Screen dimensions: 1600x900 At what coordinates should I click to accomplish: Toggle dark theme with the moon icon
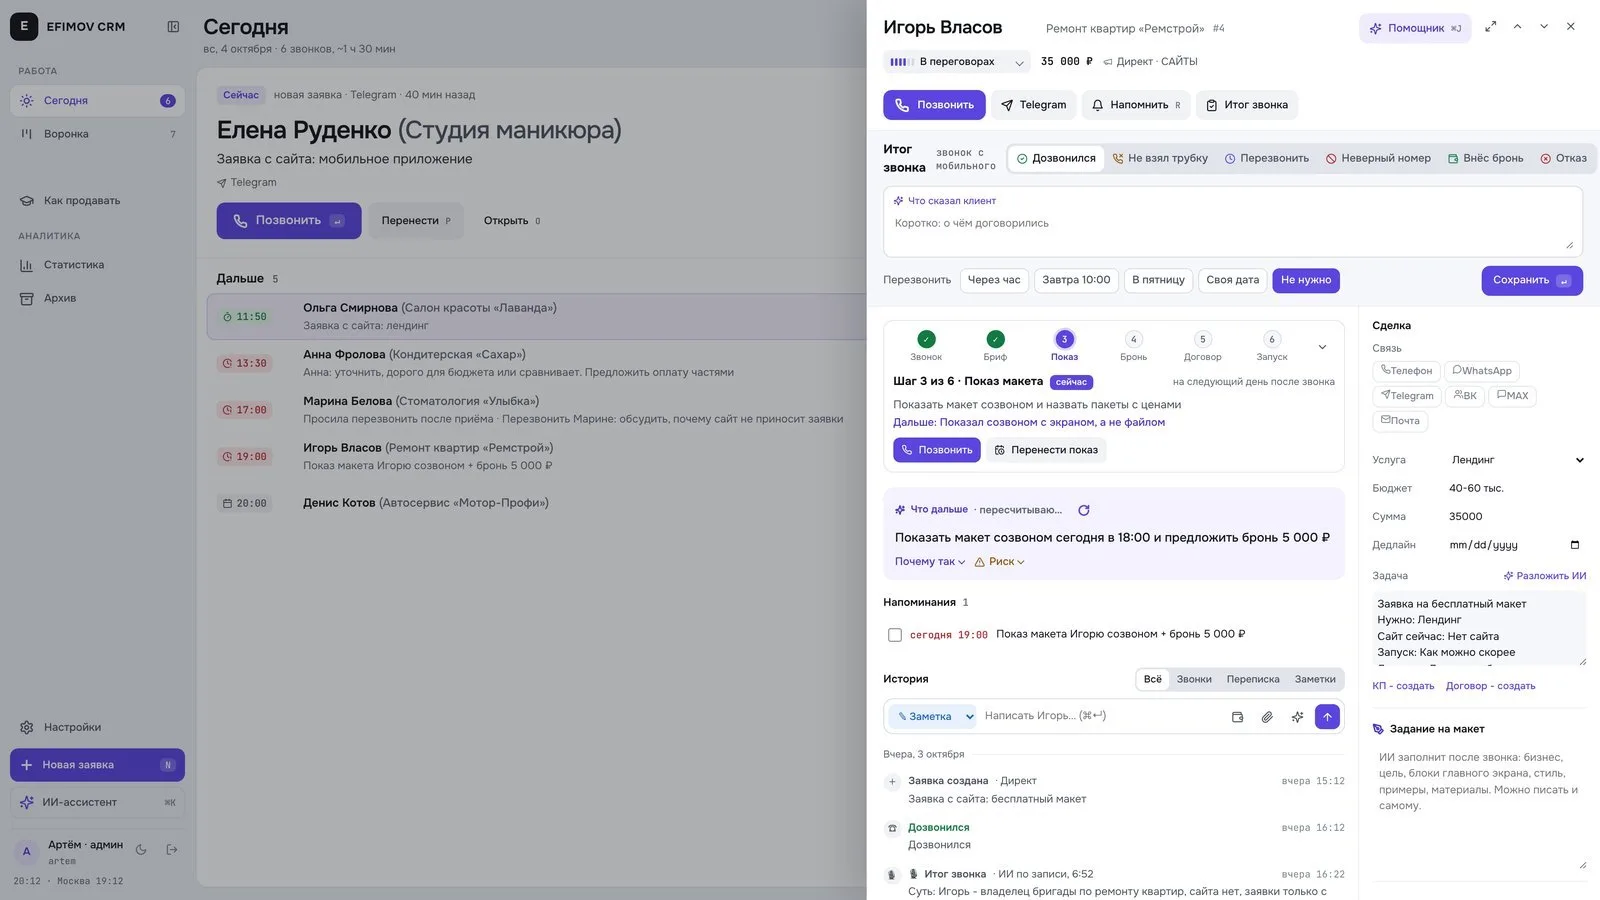(141, 850)
